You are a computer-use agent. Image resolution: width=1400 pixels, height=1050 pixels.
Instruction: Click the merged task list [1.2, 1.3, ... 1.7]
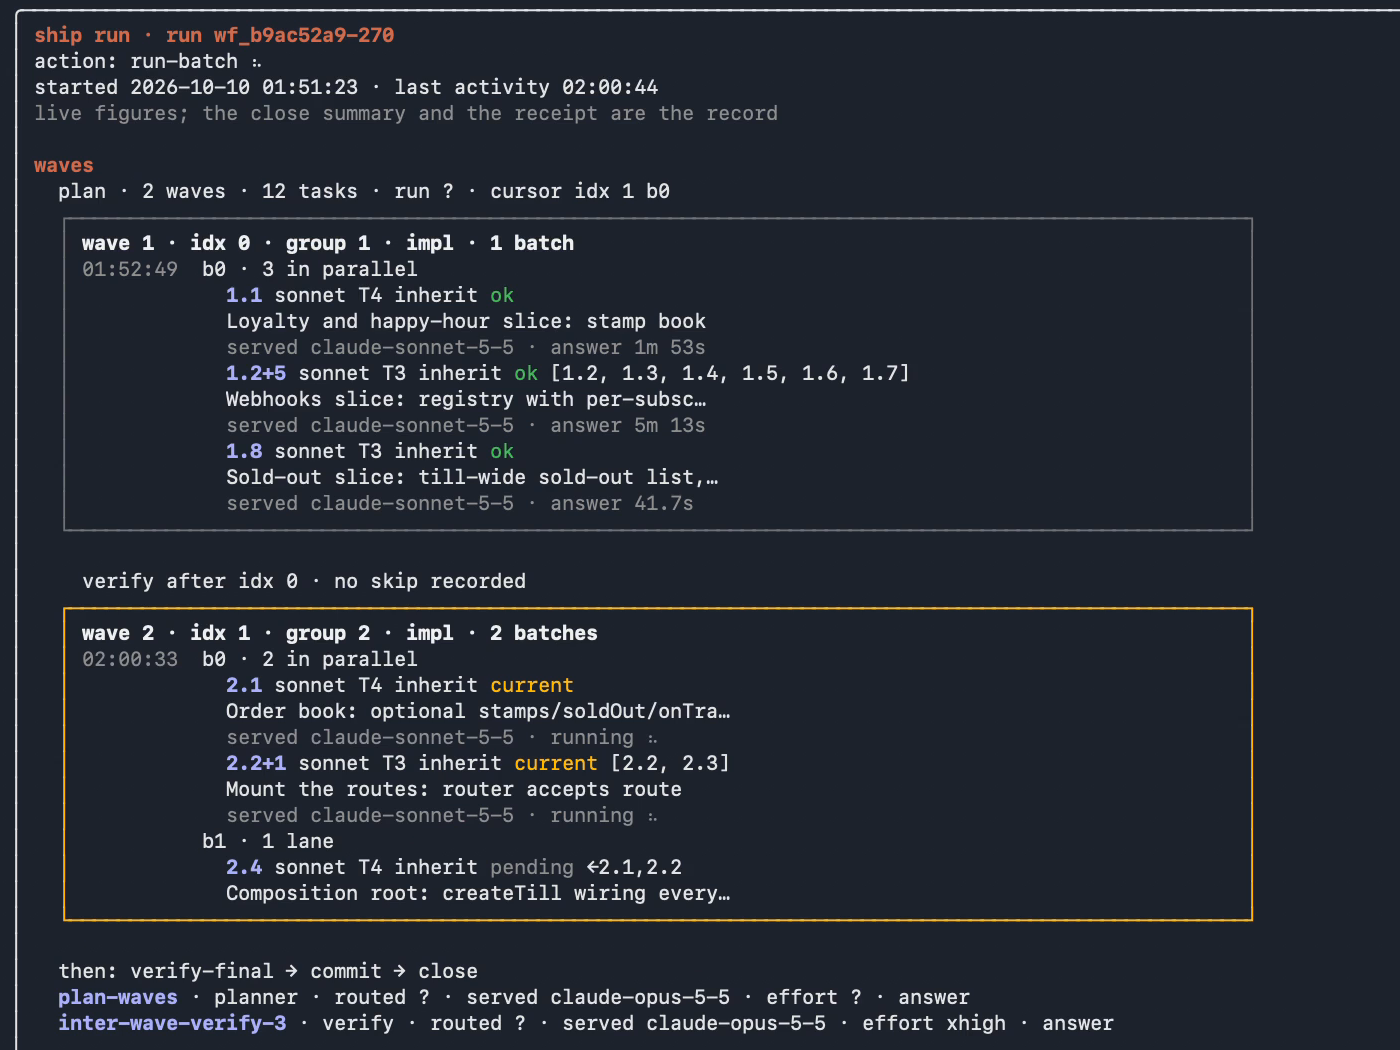pyautogui.click(x=730, y=373)
